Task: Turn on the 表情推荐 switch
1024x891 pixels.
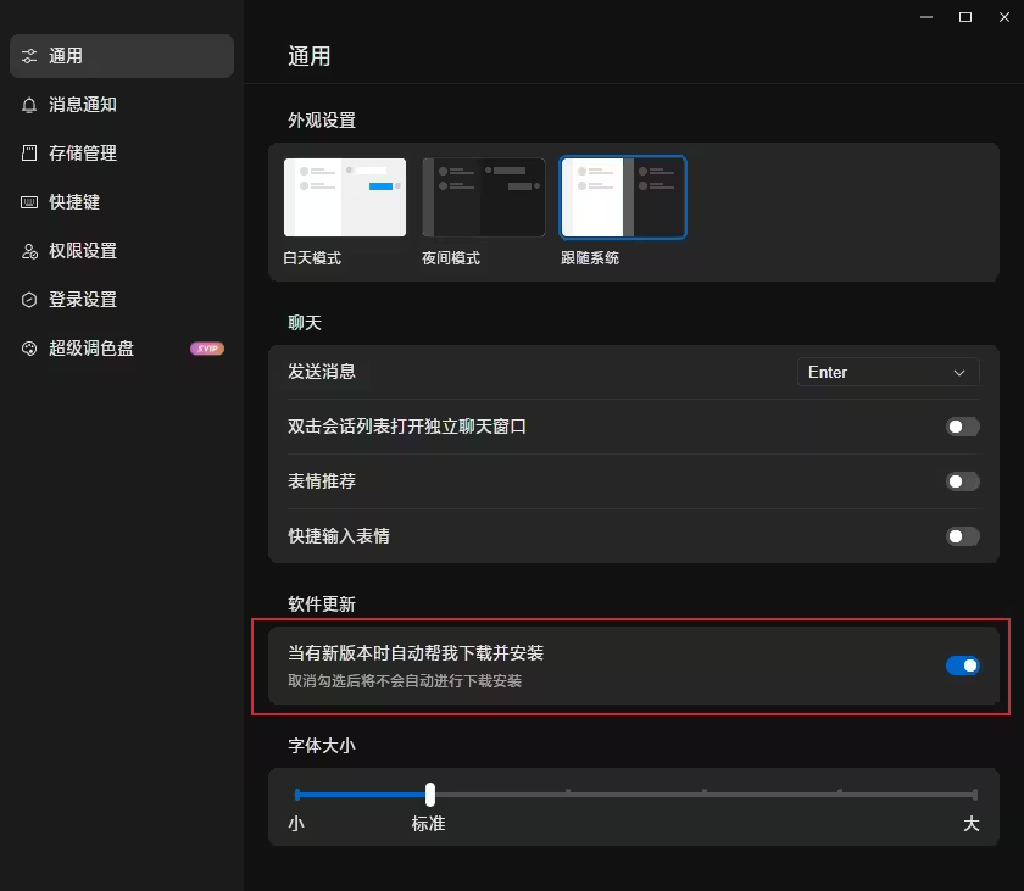Action: pyautogui.click(x=961, y=481)
